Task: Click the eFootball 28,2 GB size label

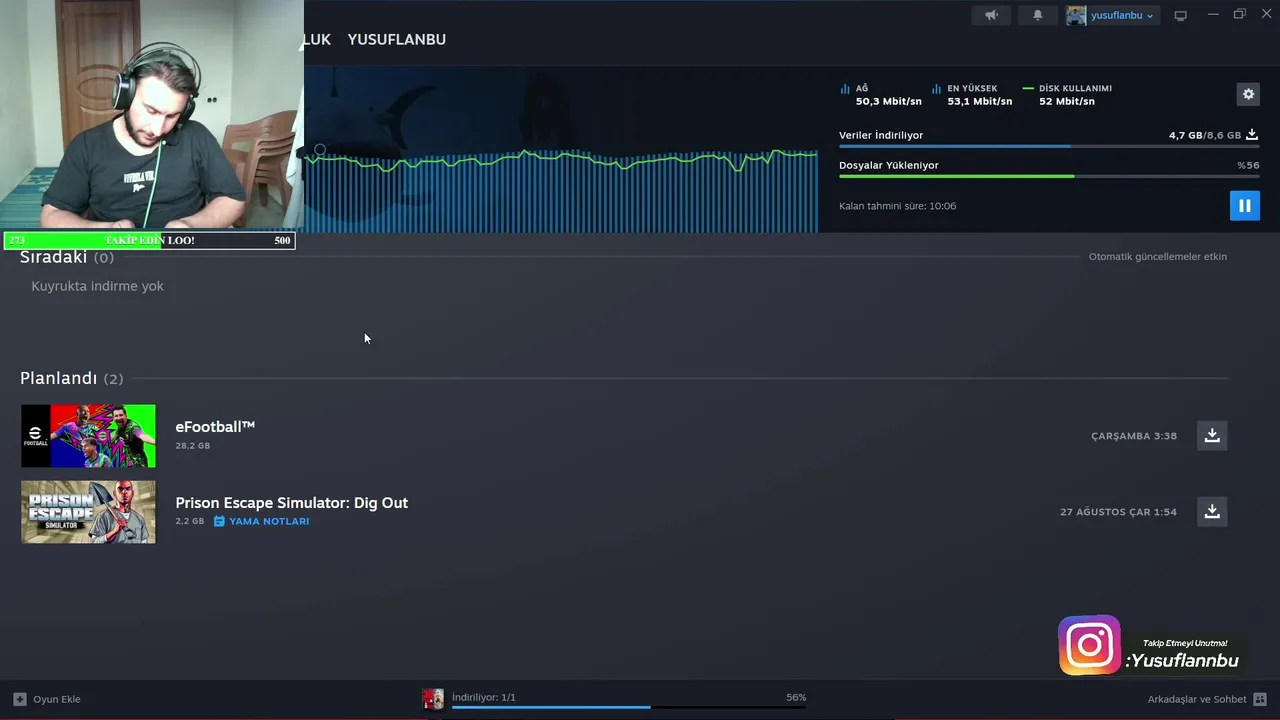Action: tap(192, 446)
